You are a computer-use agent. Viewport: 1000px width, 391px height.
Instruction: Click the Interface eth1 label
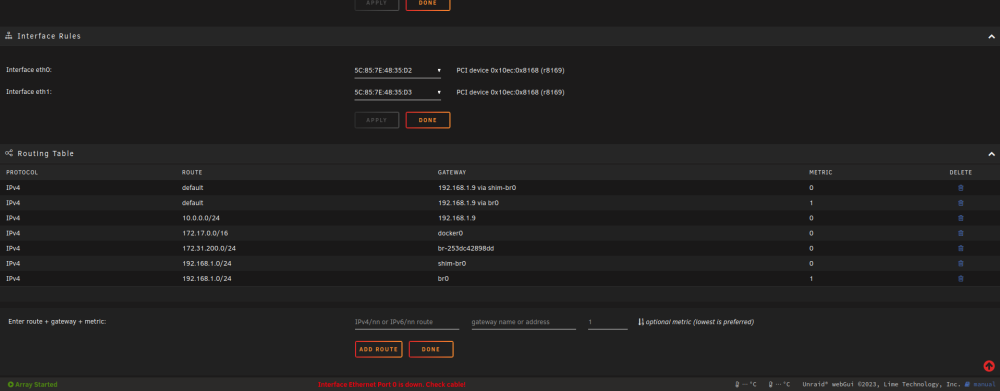coord(29,92)
